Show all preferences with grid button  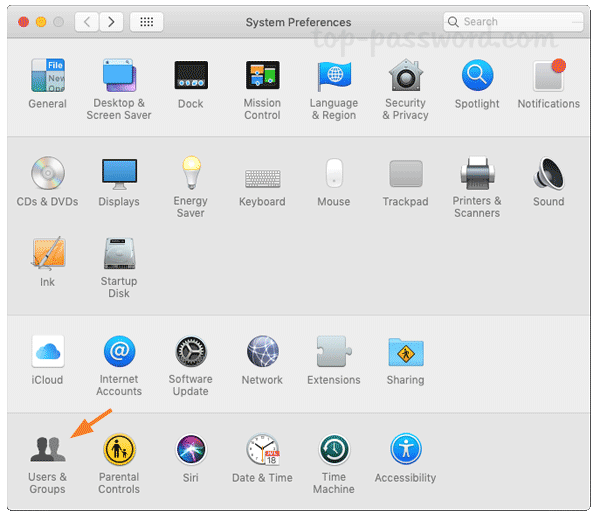click(147, 21)
